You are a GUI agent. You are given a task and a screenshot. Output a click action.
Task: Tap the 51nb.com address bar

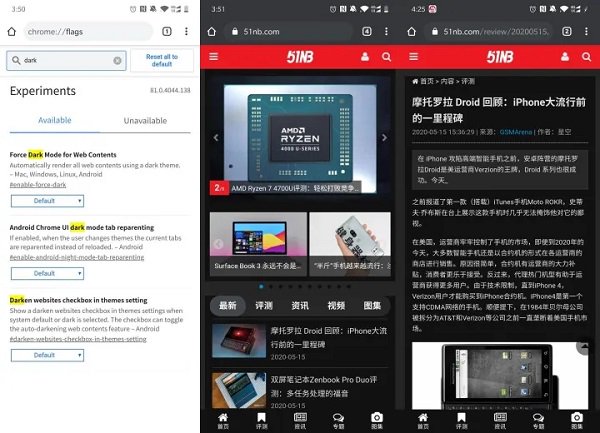288,31
